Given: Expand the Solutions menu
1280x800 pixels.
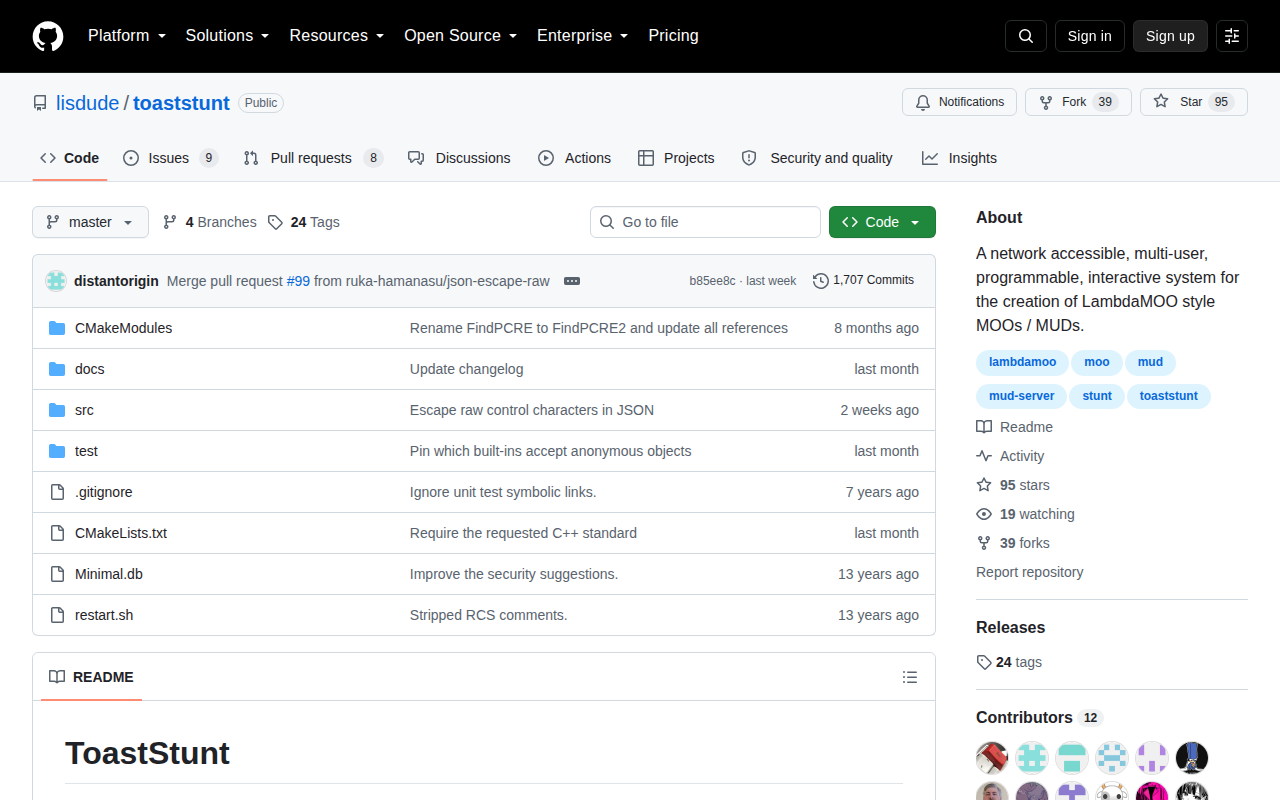Looking at the screenshot, I should point(227,36).
